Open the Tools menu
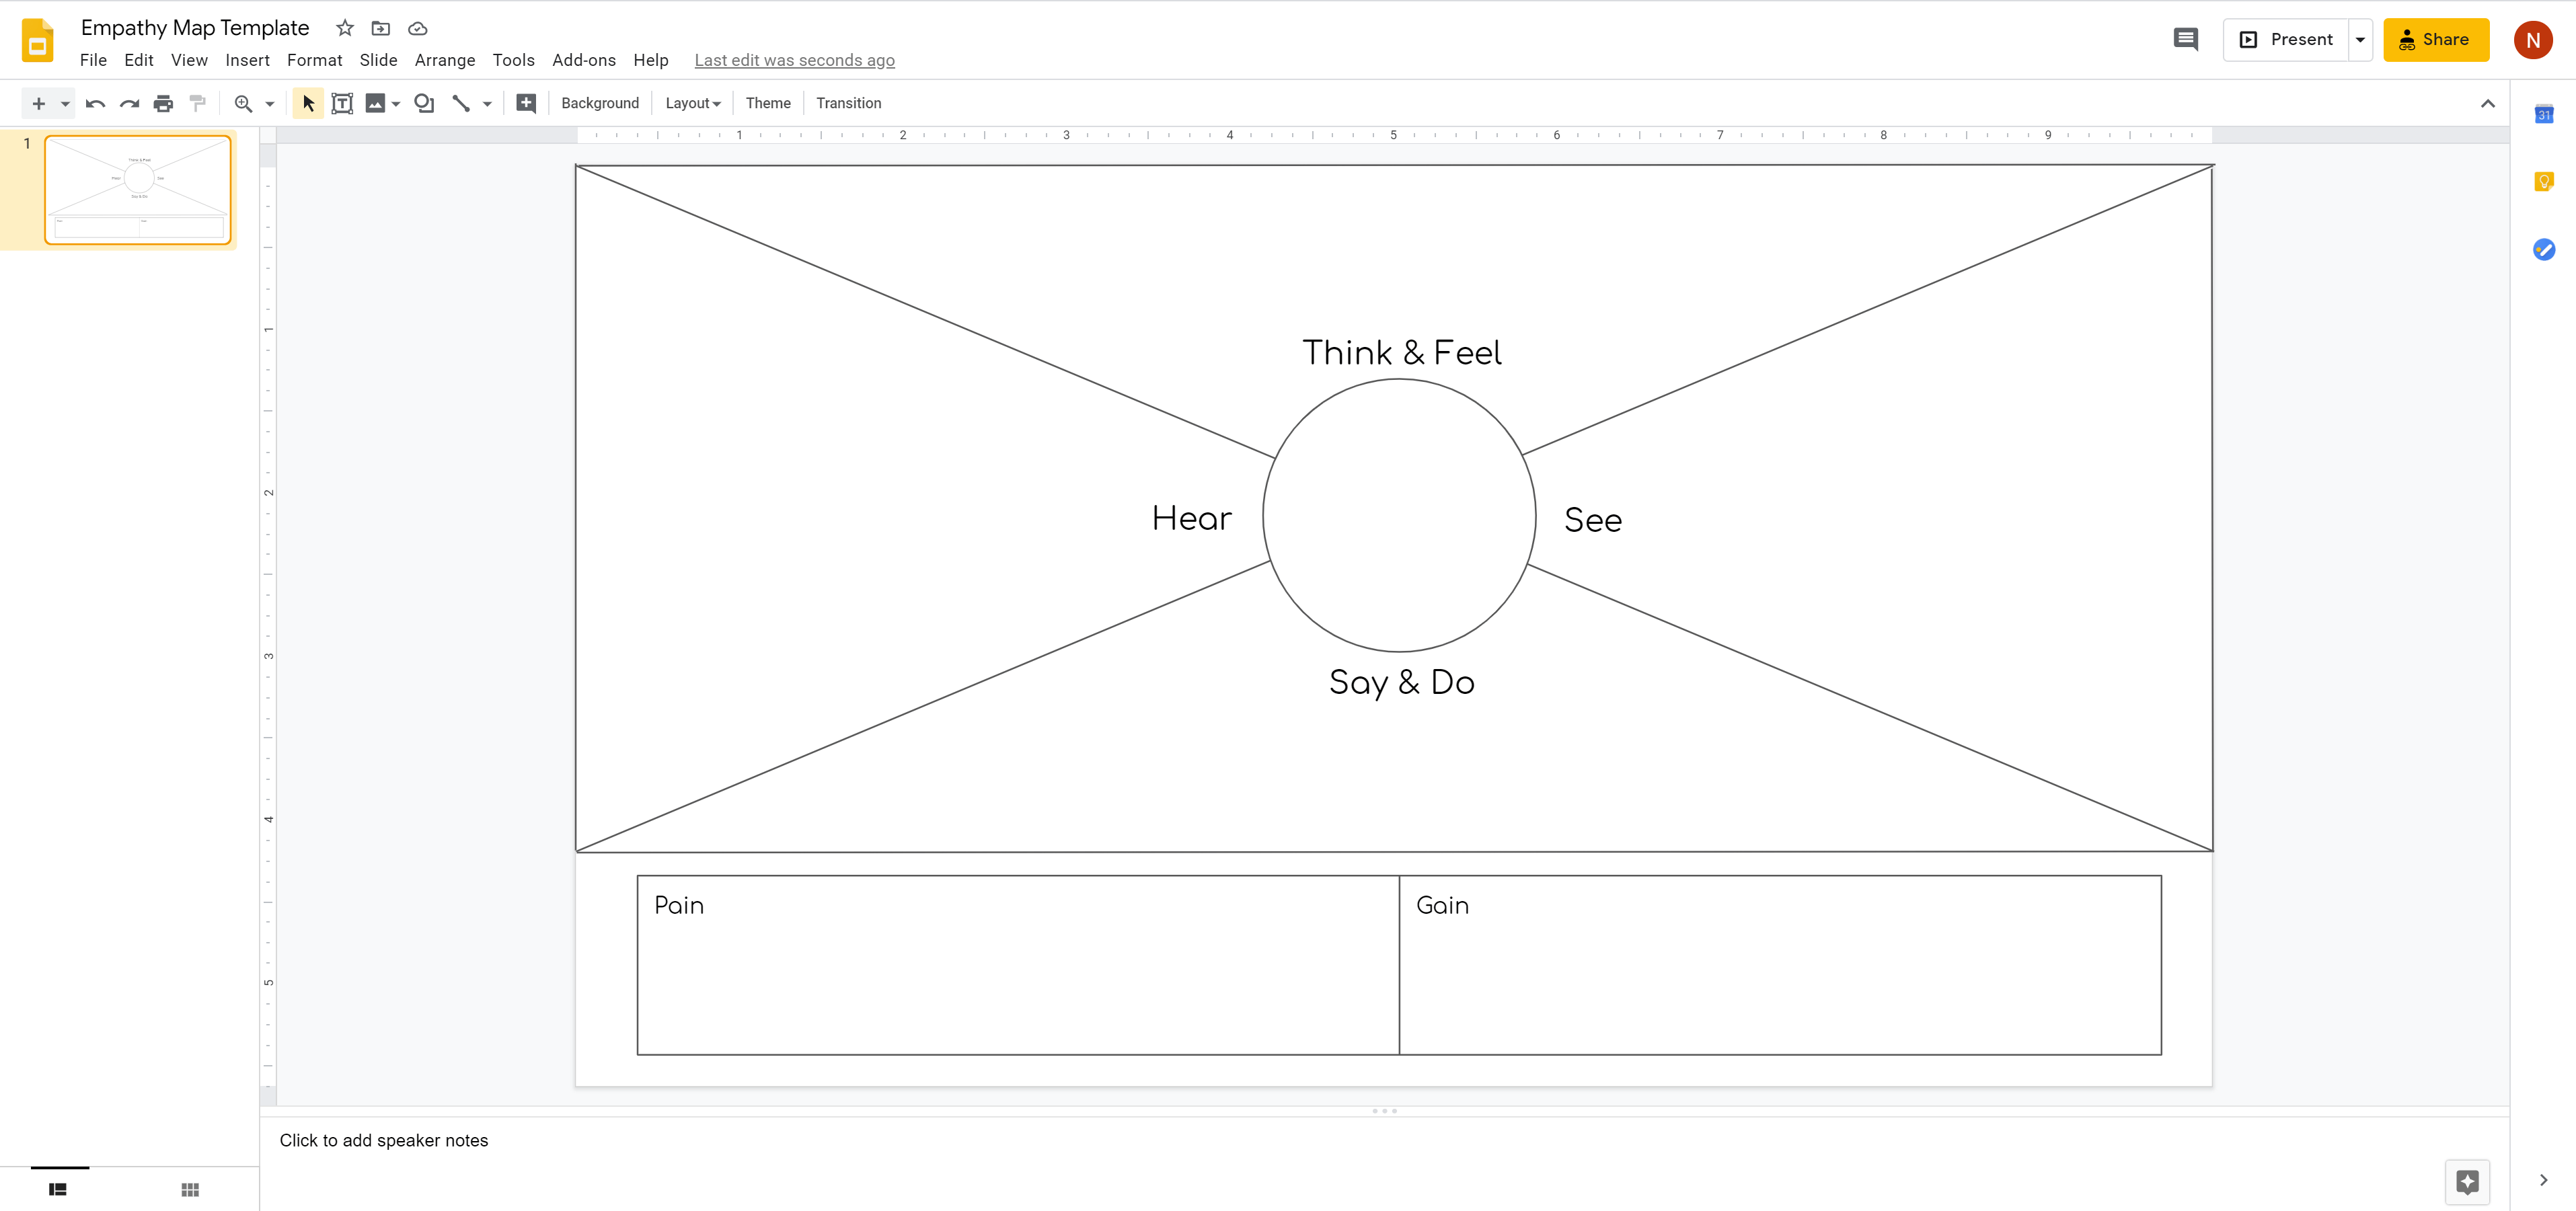 pyautogui.click(x=513, y=60)
